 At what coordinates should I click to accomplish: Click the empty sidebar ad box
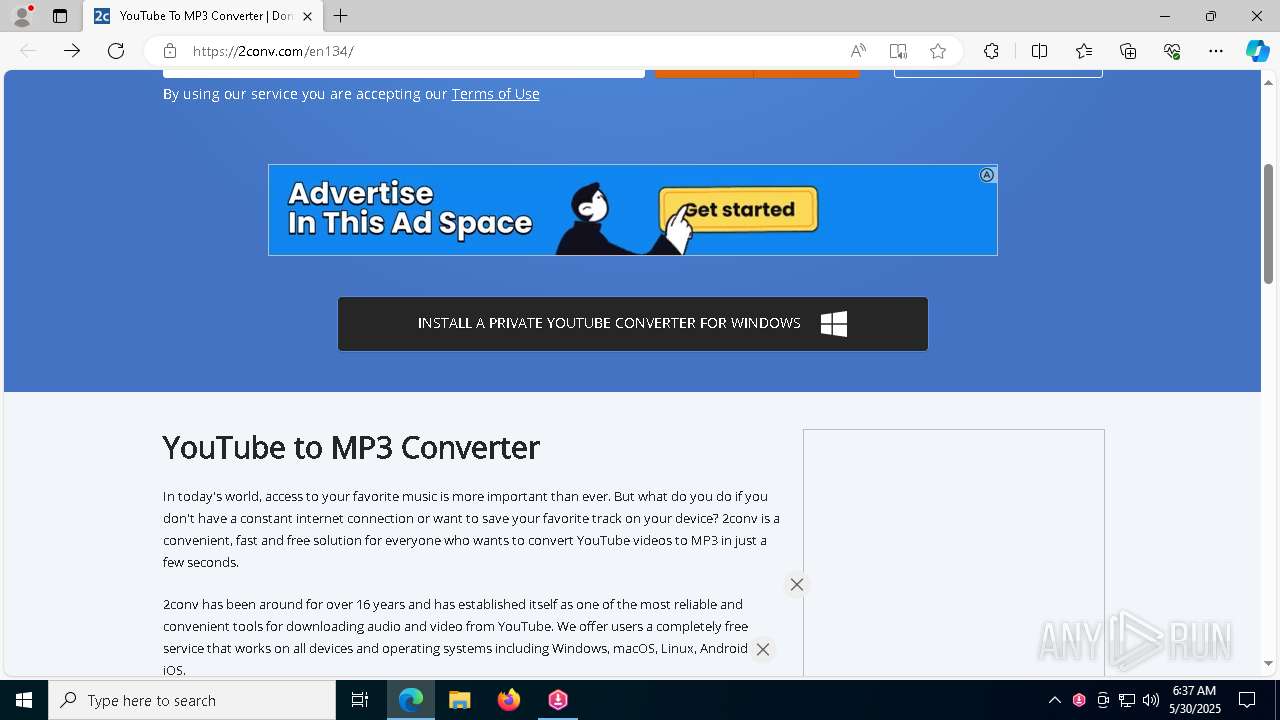[x=954, y=553]
